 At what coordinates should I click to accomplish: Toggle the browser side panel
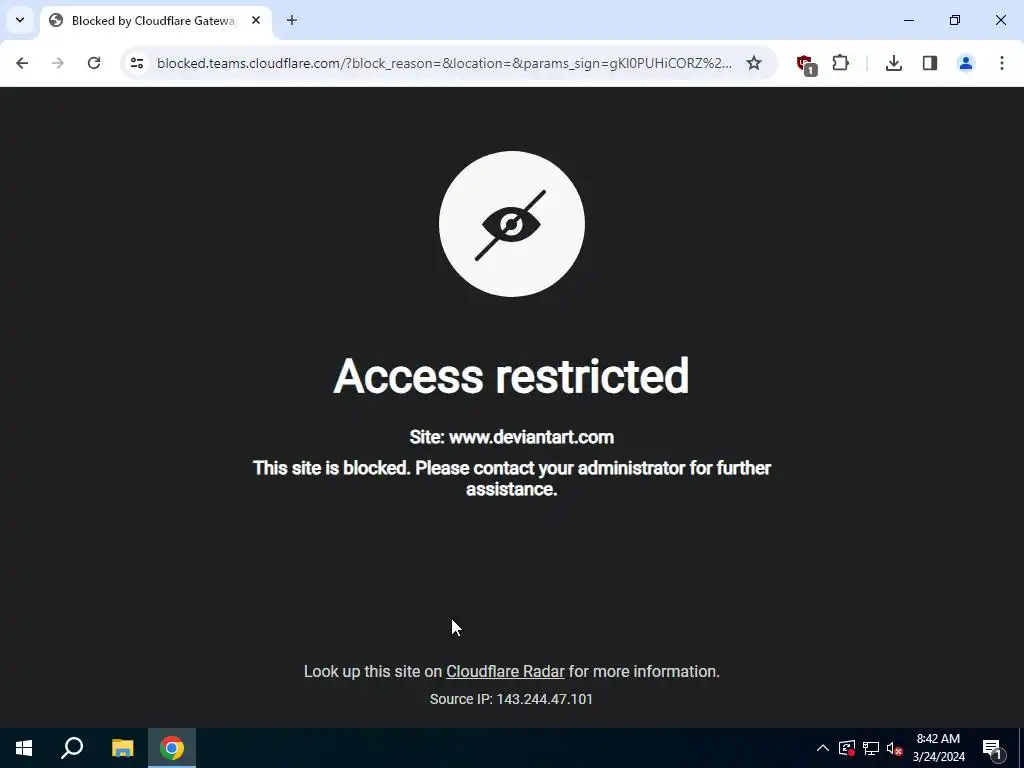pyautogui.click(x=929, y=63)
